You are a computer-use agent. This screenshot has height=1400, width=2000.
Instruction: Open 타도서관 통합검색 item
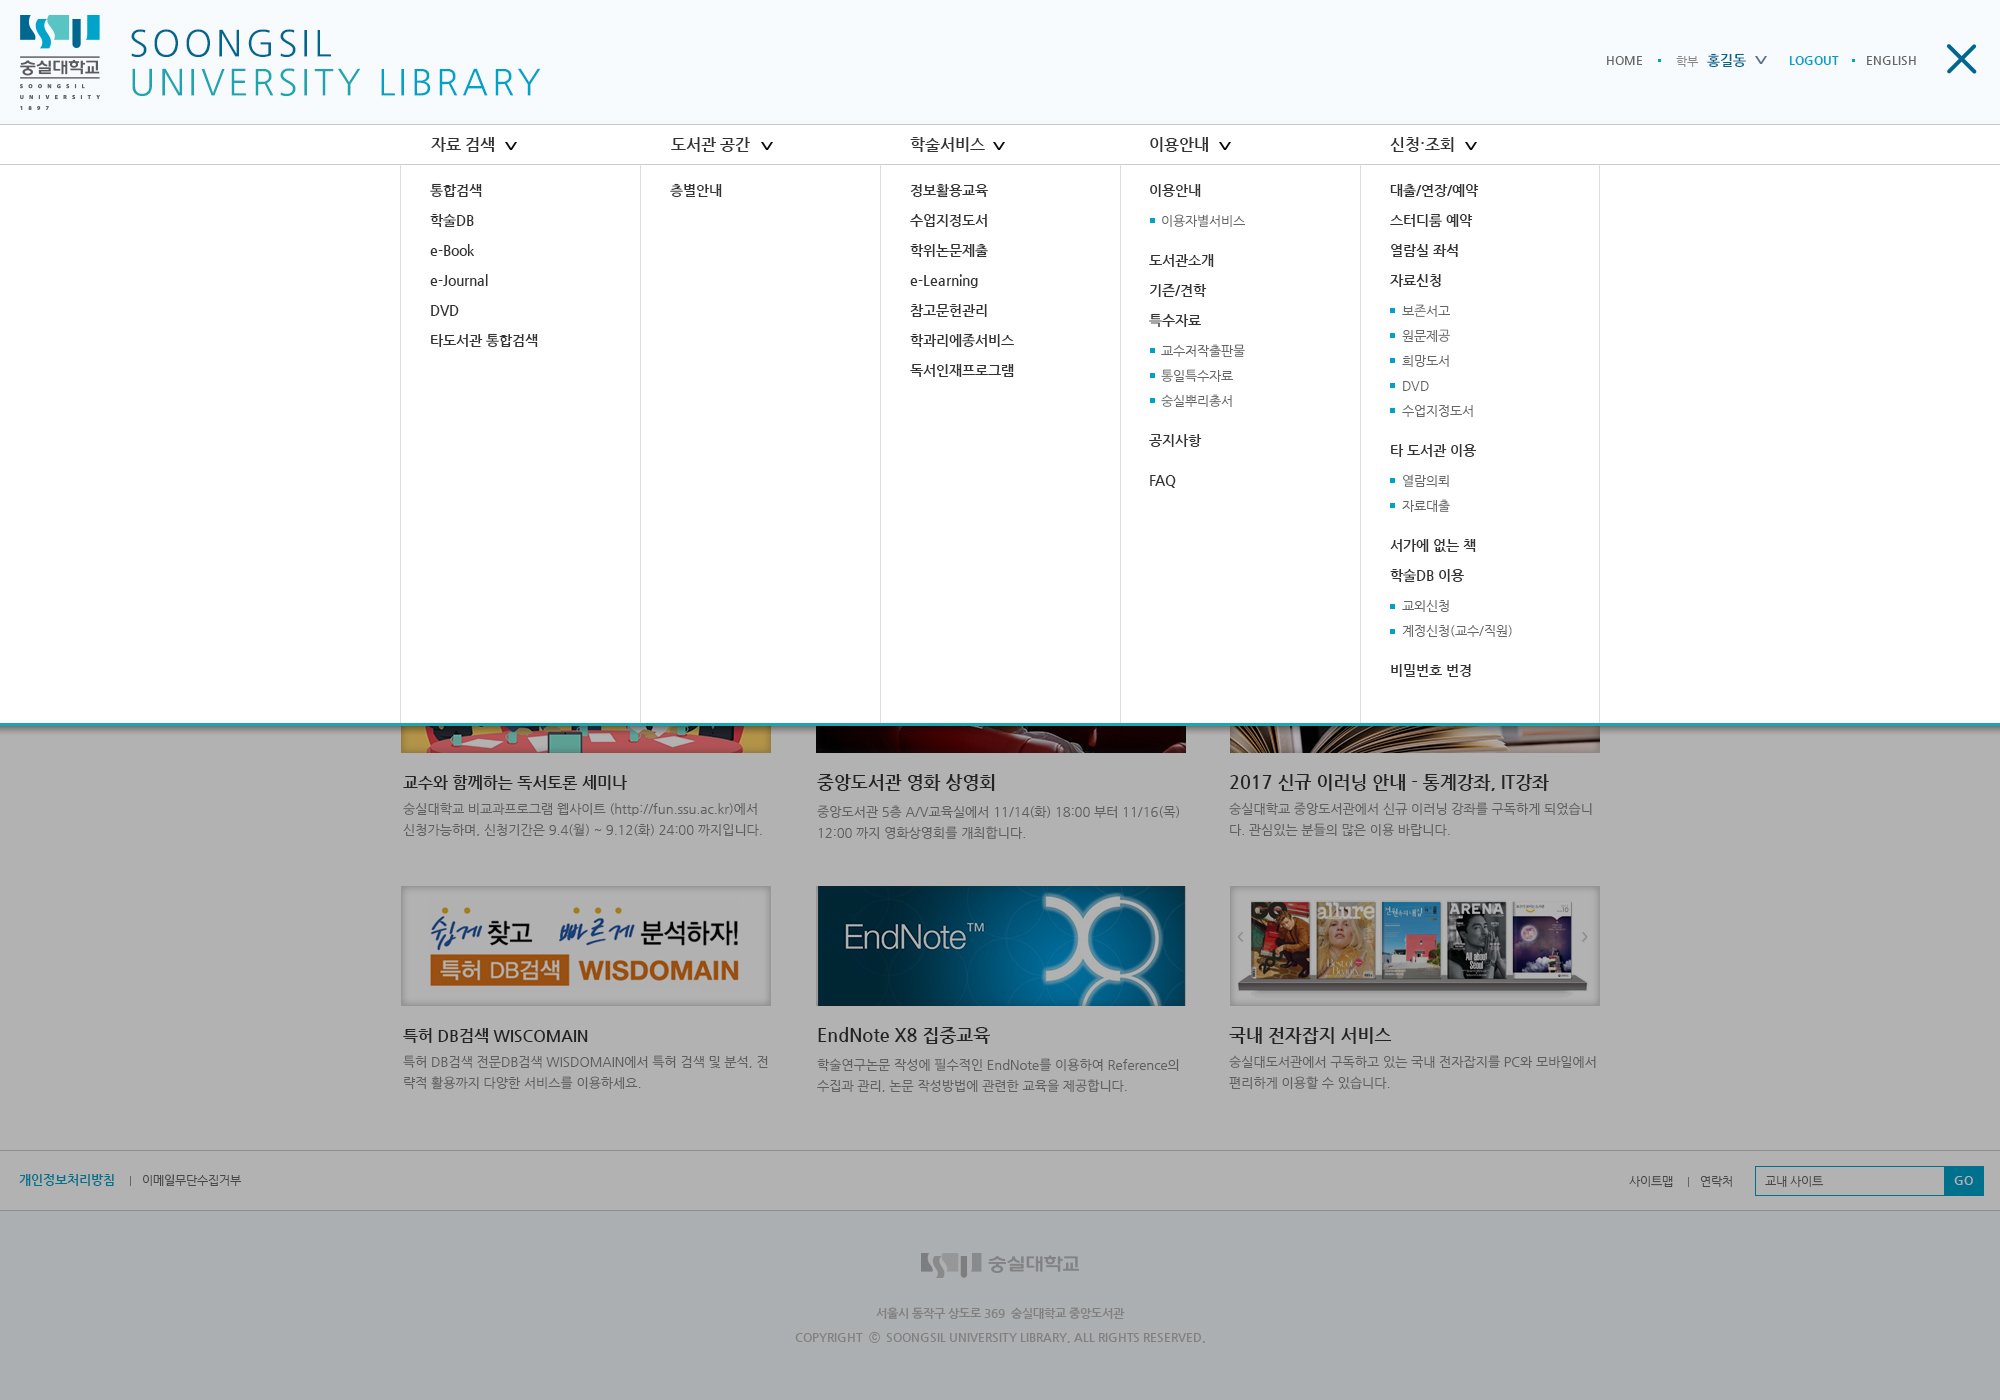tap(484, 340)
